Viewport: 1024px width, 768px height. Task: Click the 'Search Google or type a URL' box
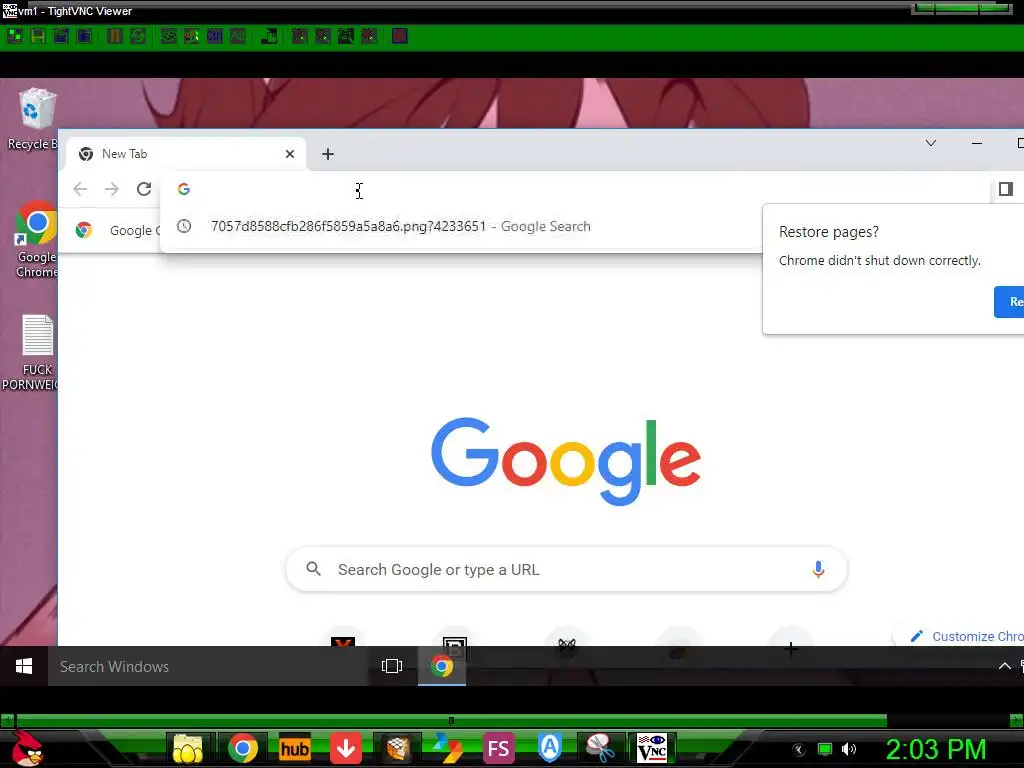tap(566, 569)
